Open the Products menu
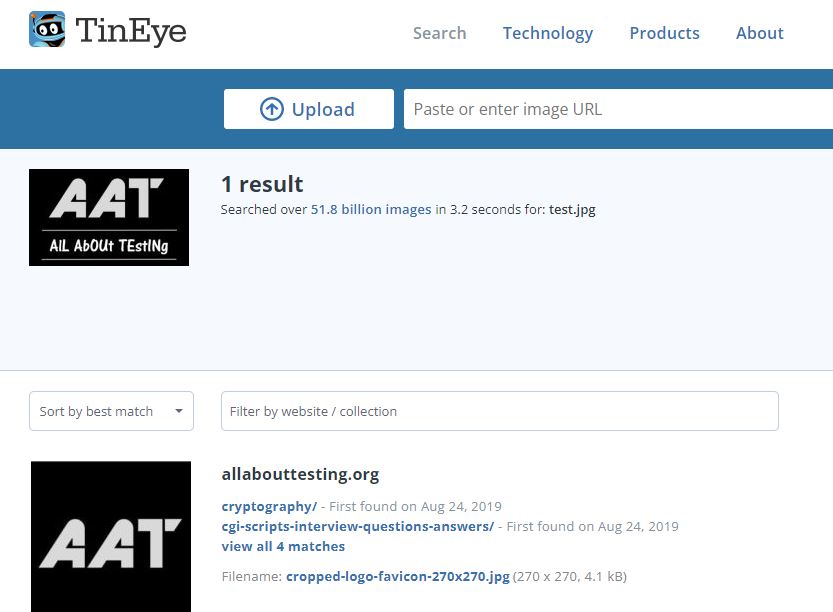833x612 pixels. point(664,33)
